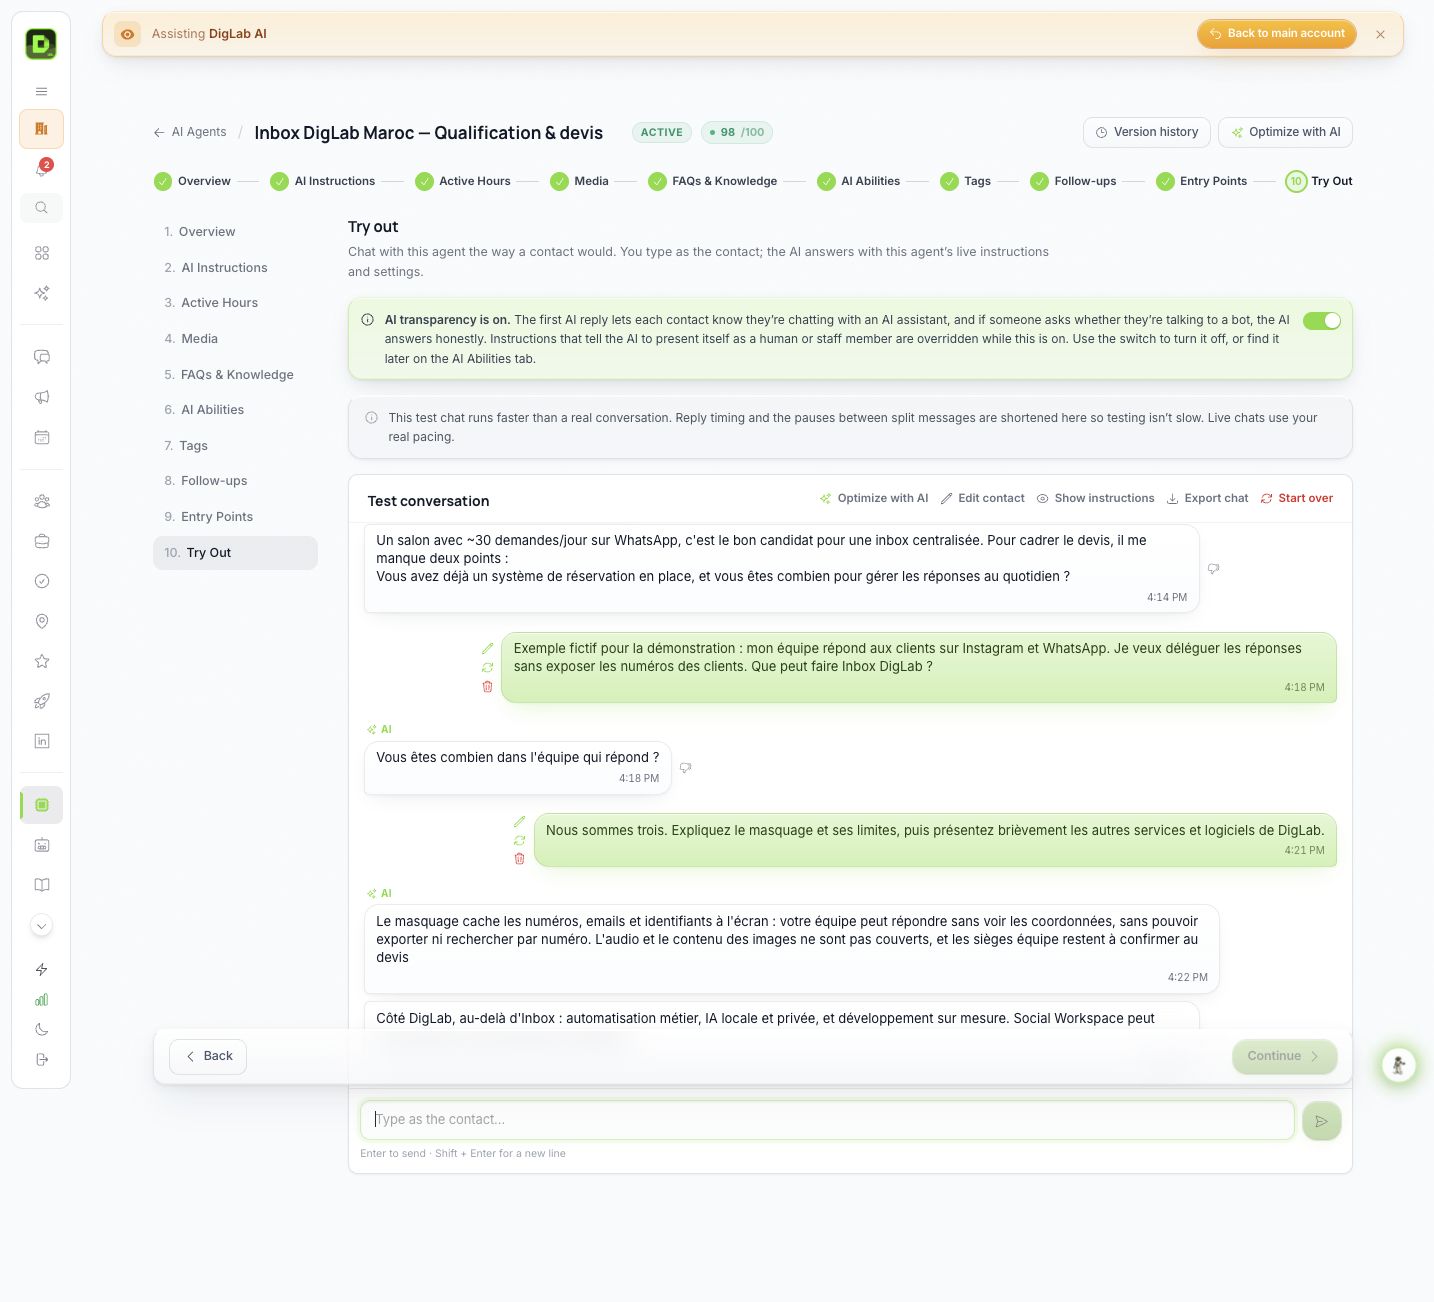Send the message with paper plane button
The image size is (1434, 1302).
pos(1321,1121)
